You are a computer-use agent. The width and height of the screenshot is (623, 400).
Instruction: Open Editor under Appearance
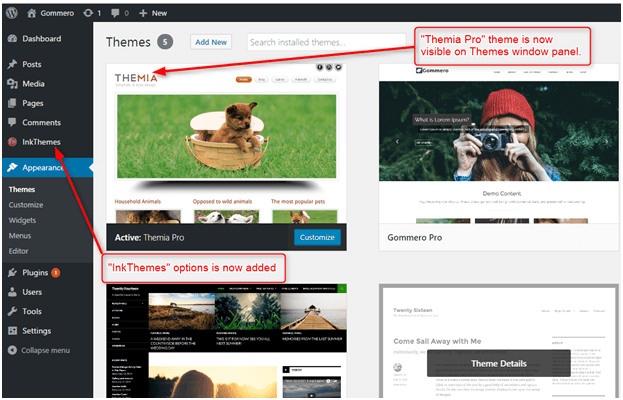point(18,251)
